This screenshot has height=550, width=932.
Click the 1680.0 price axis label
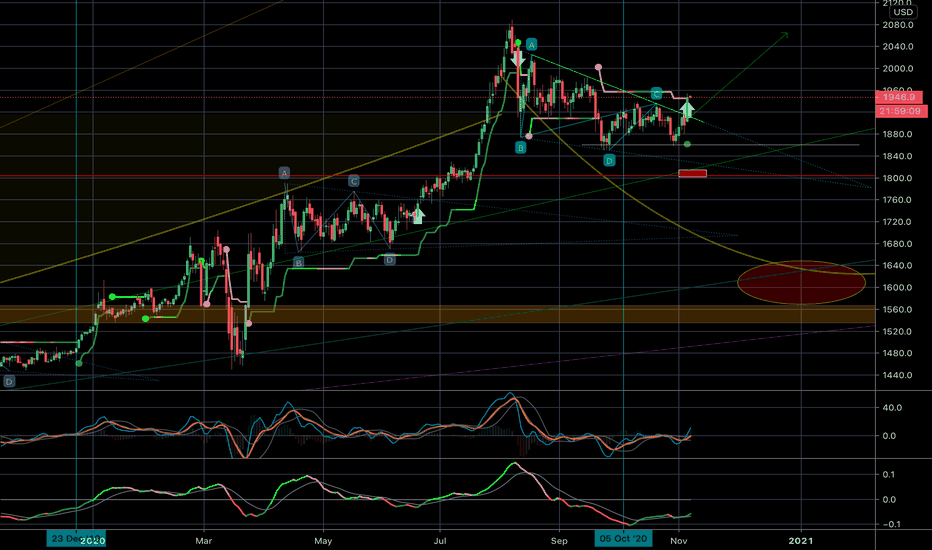[x=898, y=244]
